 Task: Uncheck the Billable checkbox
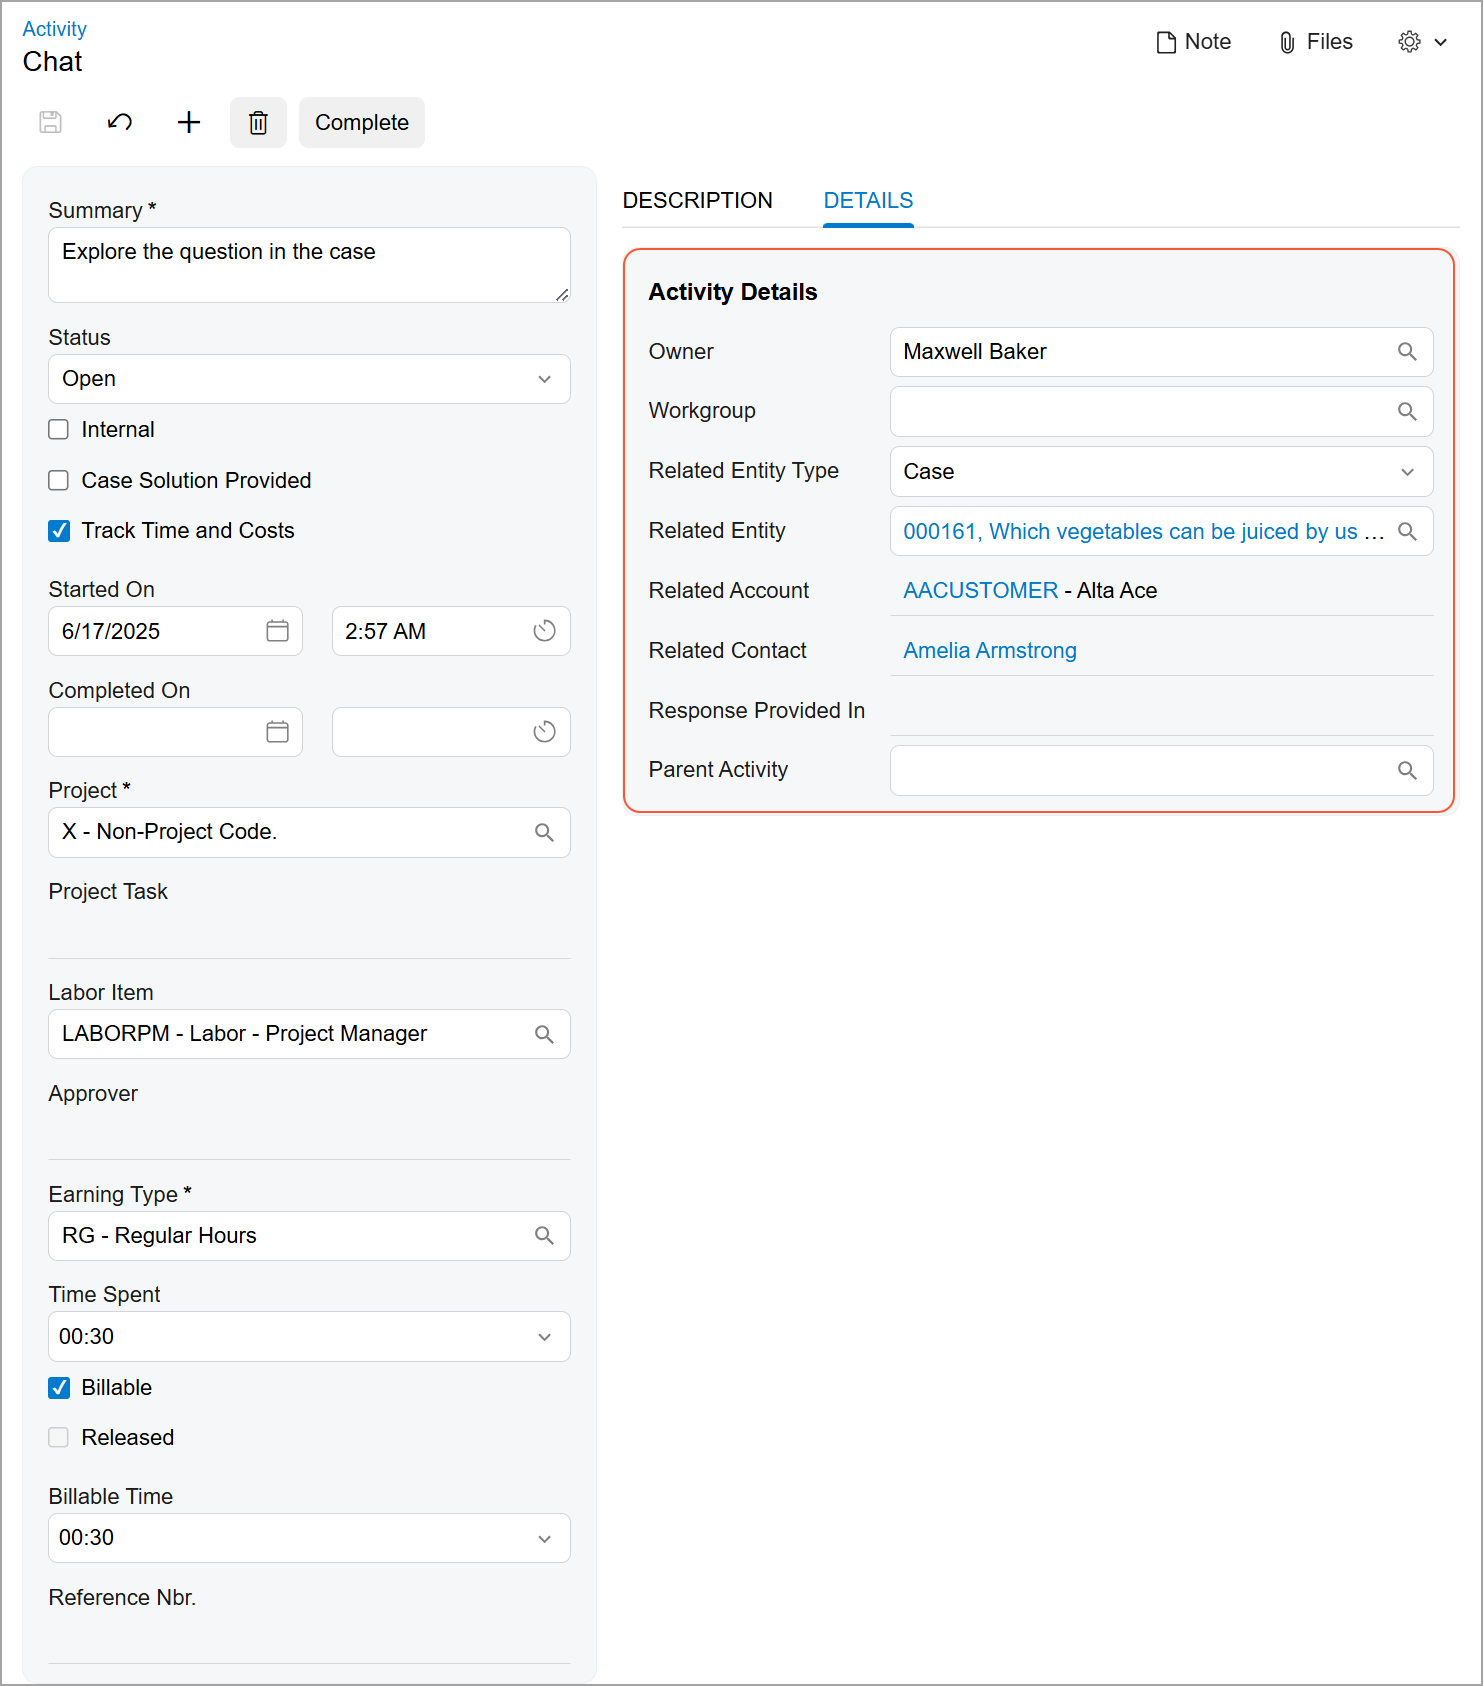click(59, 1388)
